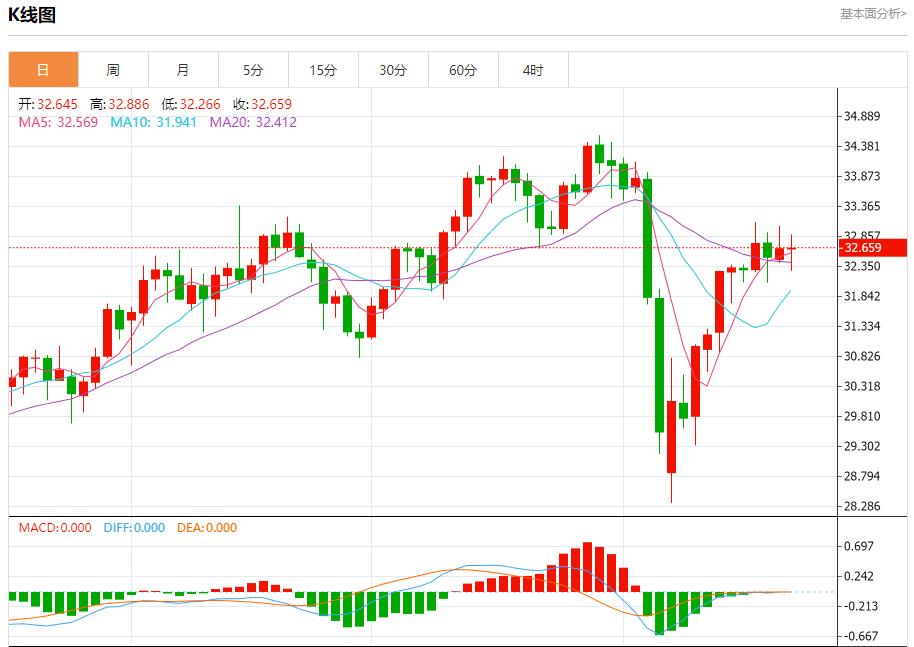
Task: Click the 0.697 MACD axis label
Action: [x=860, y=546]
